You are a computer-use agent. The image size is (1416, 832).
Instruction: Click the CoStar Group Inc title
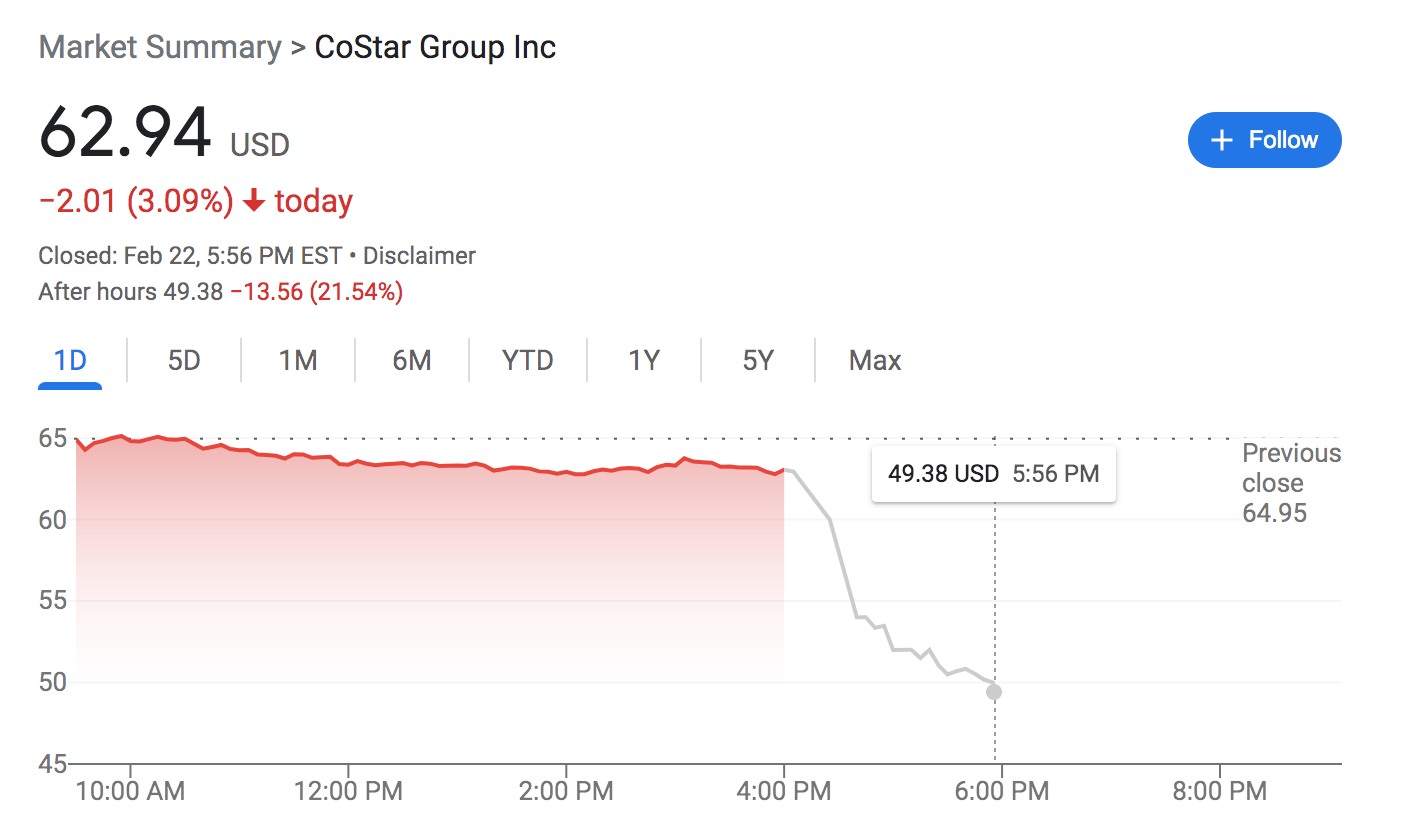coord(435,48)
